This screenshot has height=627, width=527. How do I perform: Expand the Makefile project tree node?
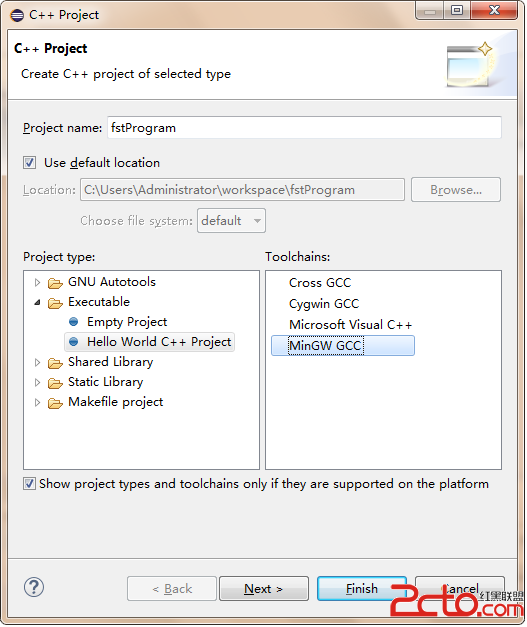[37, 402]
